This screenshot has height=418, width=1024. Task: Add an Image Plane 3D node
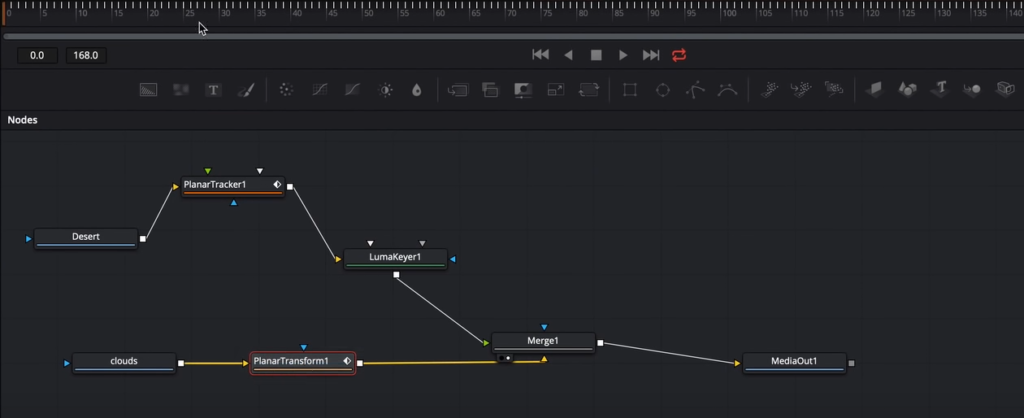(874, 89)
